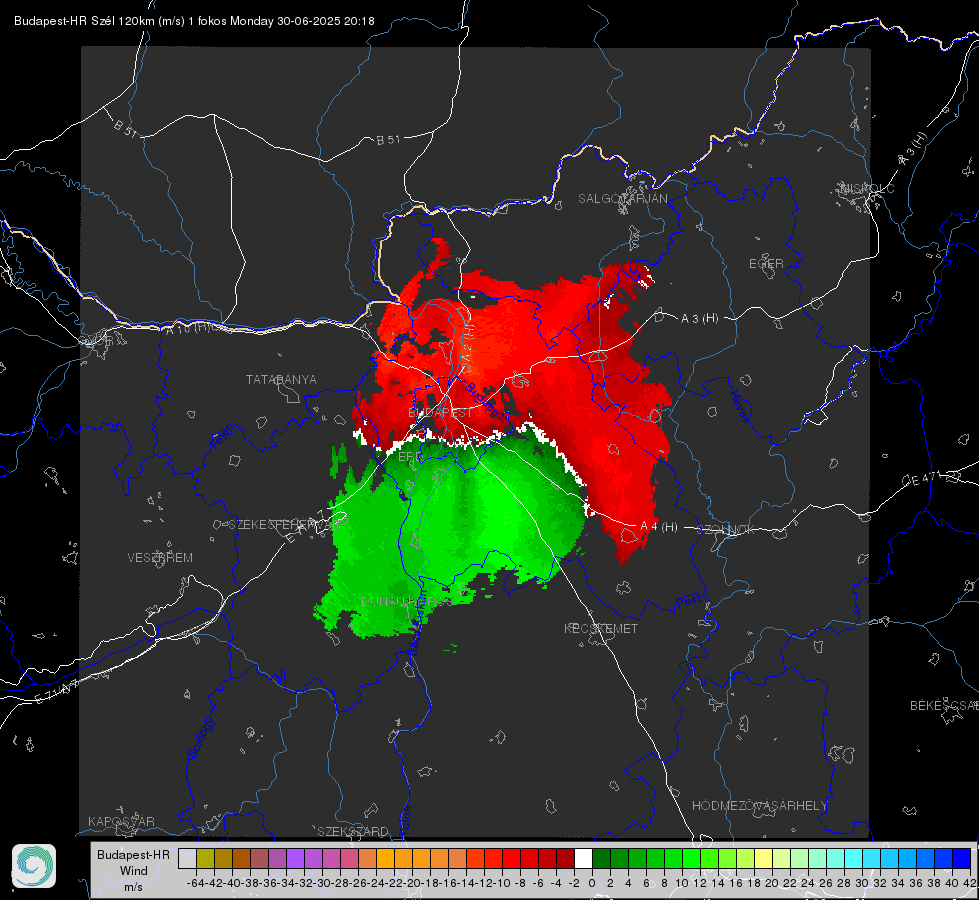Viewport: 979px width, 900px height.
Task: Pick the olive swatch between -64 and -42
Action: coord(205,858)
